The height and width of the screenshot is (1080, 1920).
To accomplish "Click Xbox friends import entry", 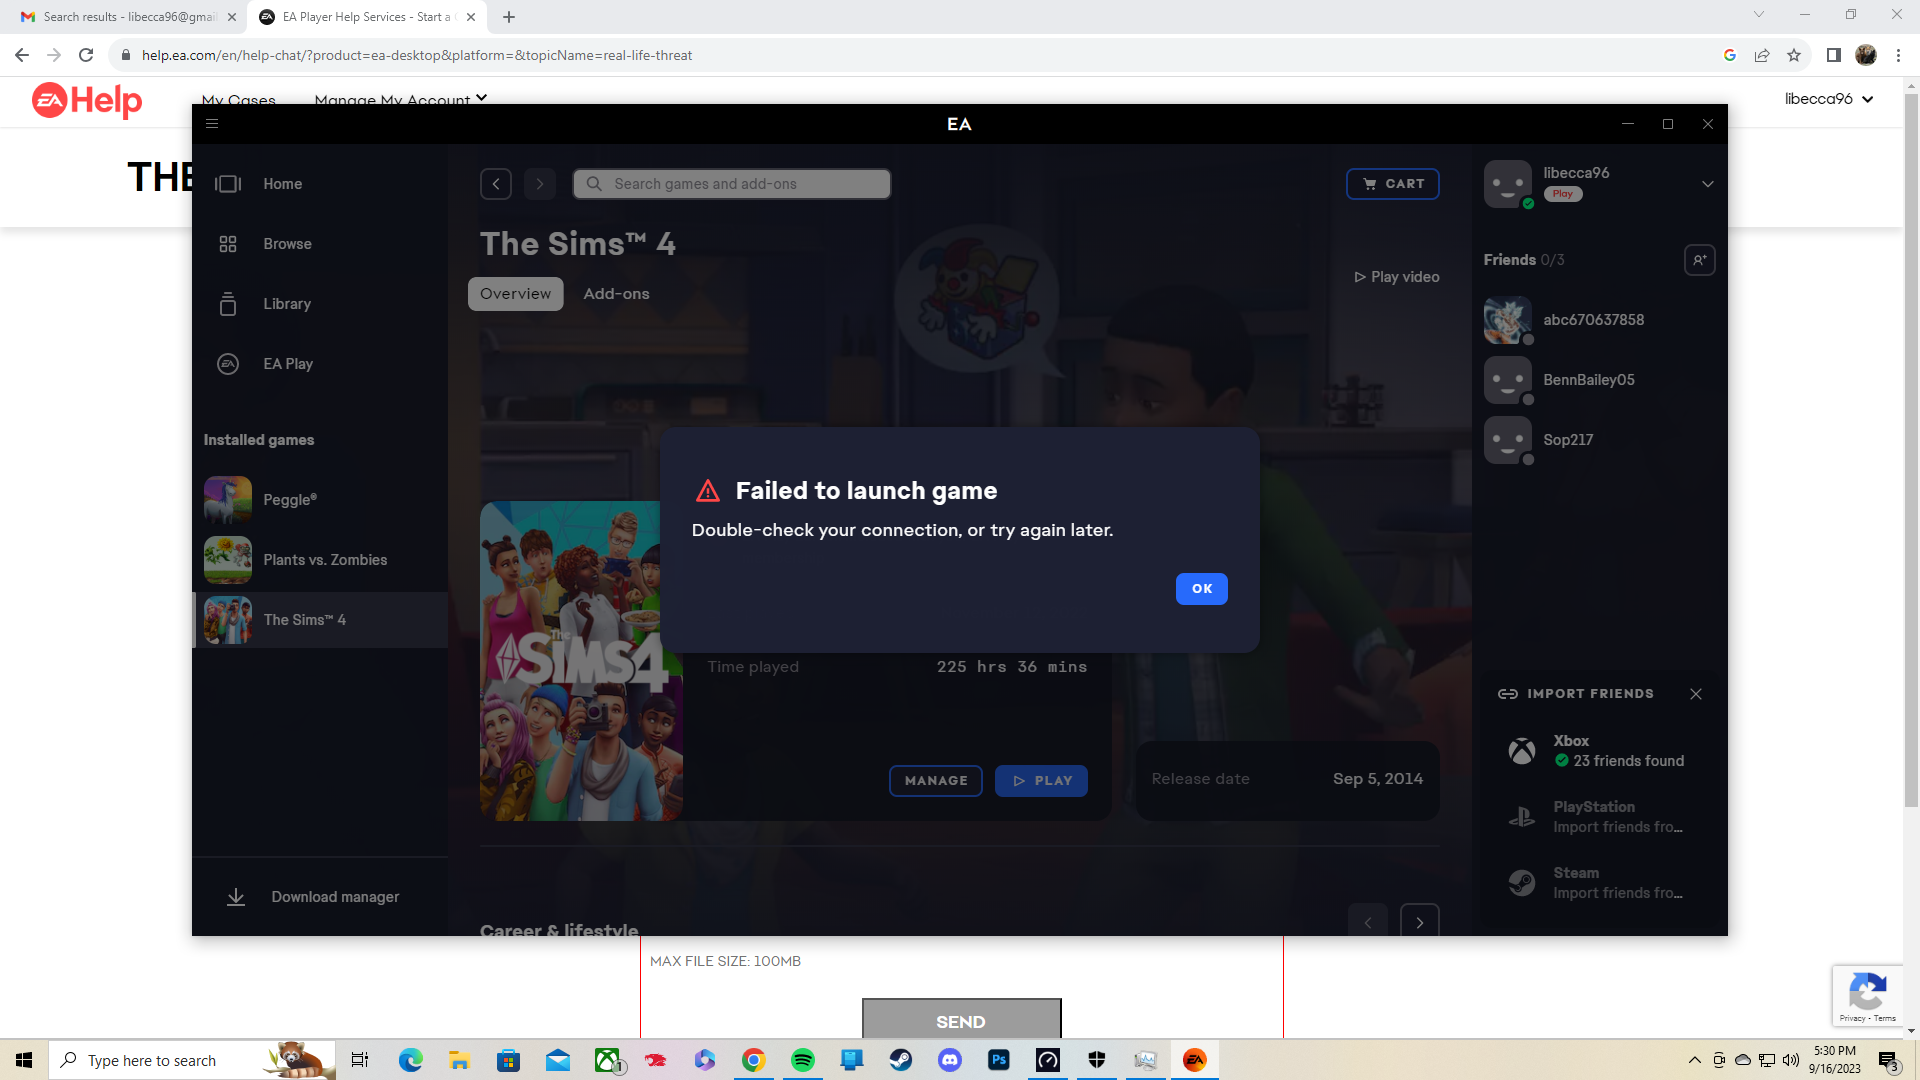I will click(1598, 751).
